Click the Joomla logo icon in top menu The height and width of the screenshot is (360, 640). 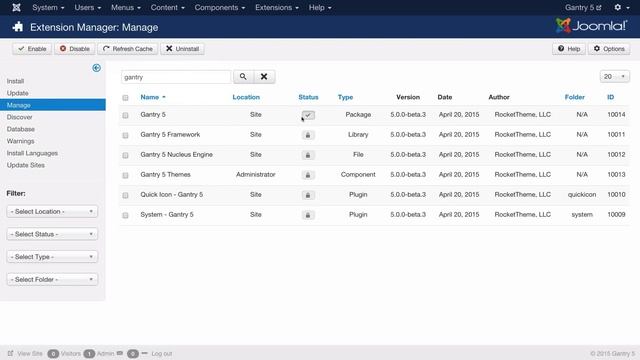point(16,7)
